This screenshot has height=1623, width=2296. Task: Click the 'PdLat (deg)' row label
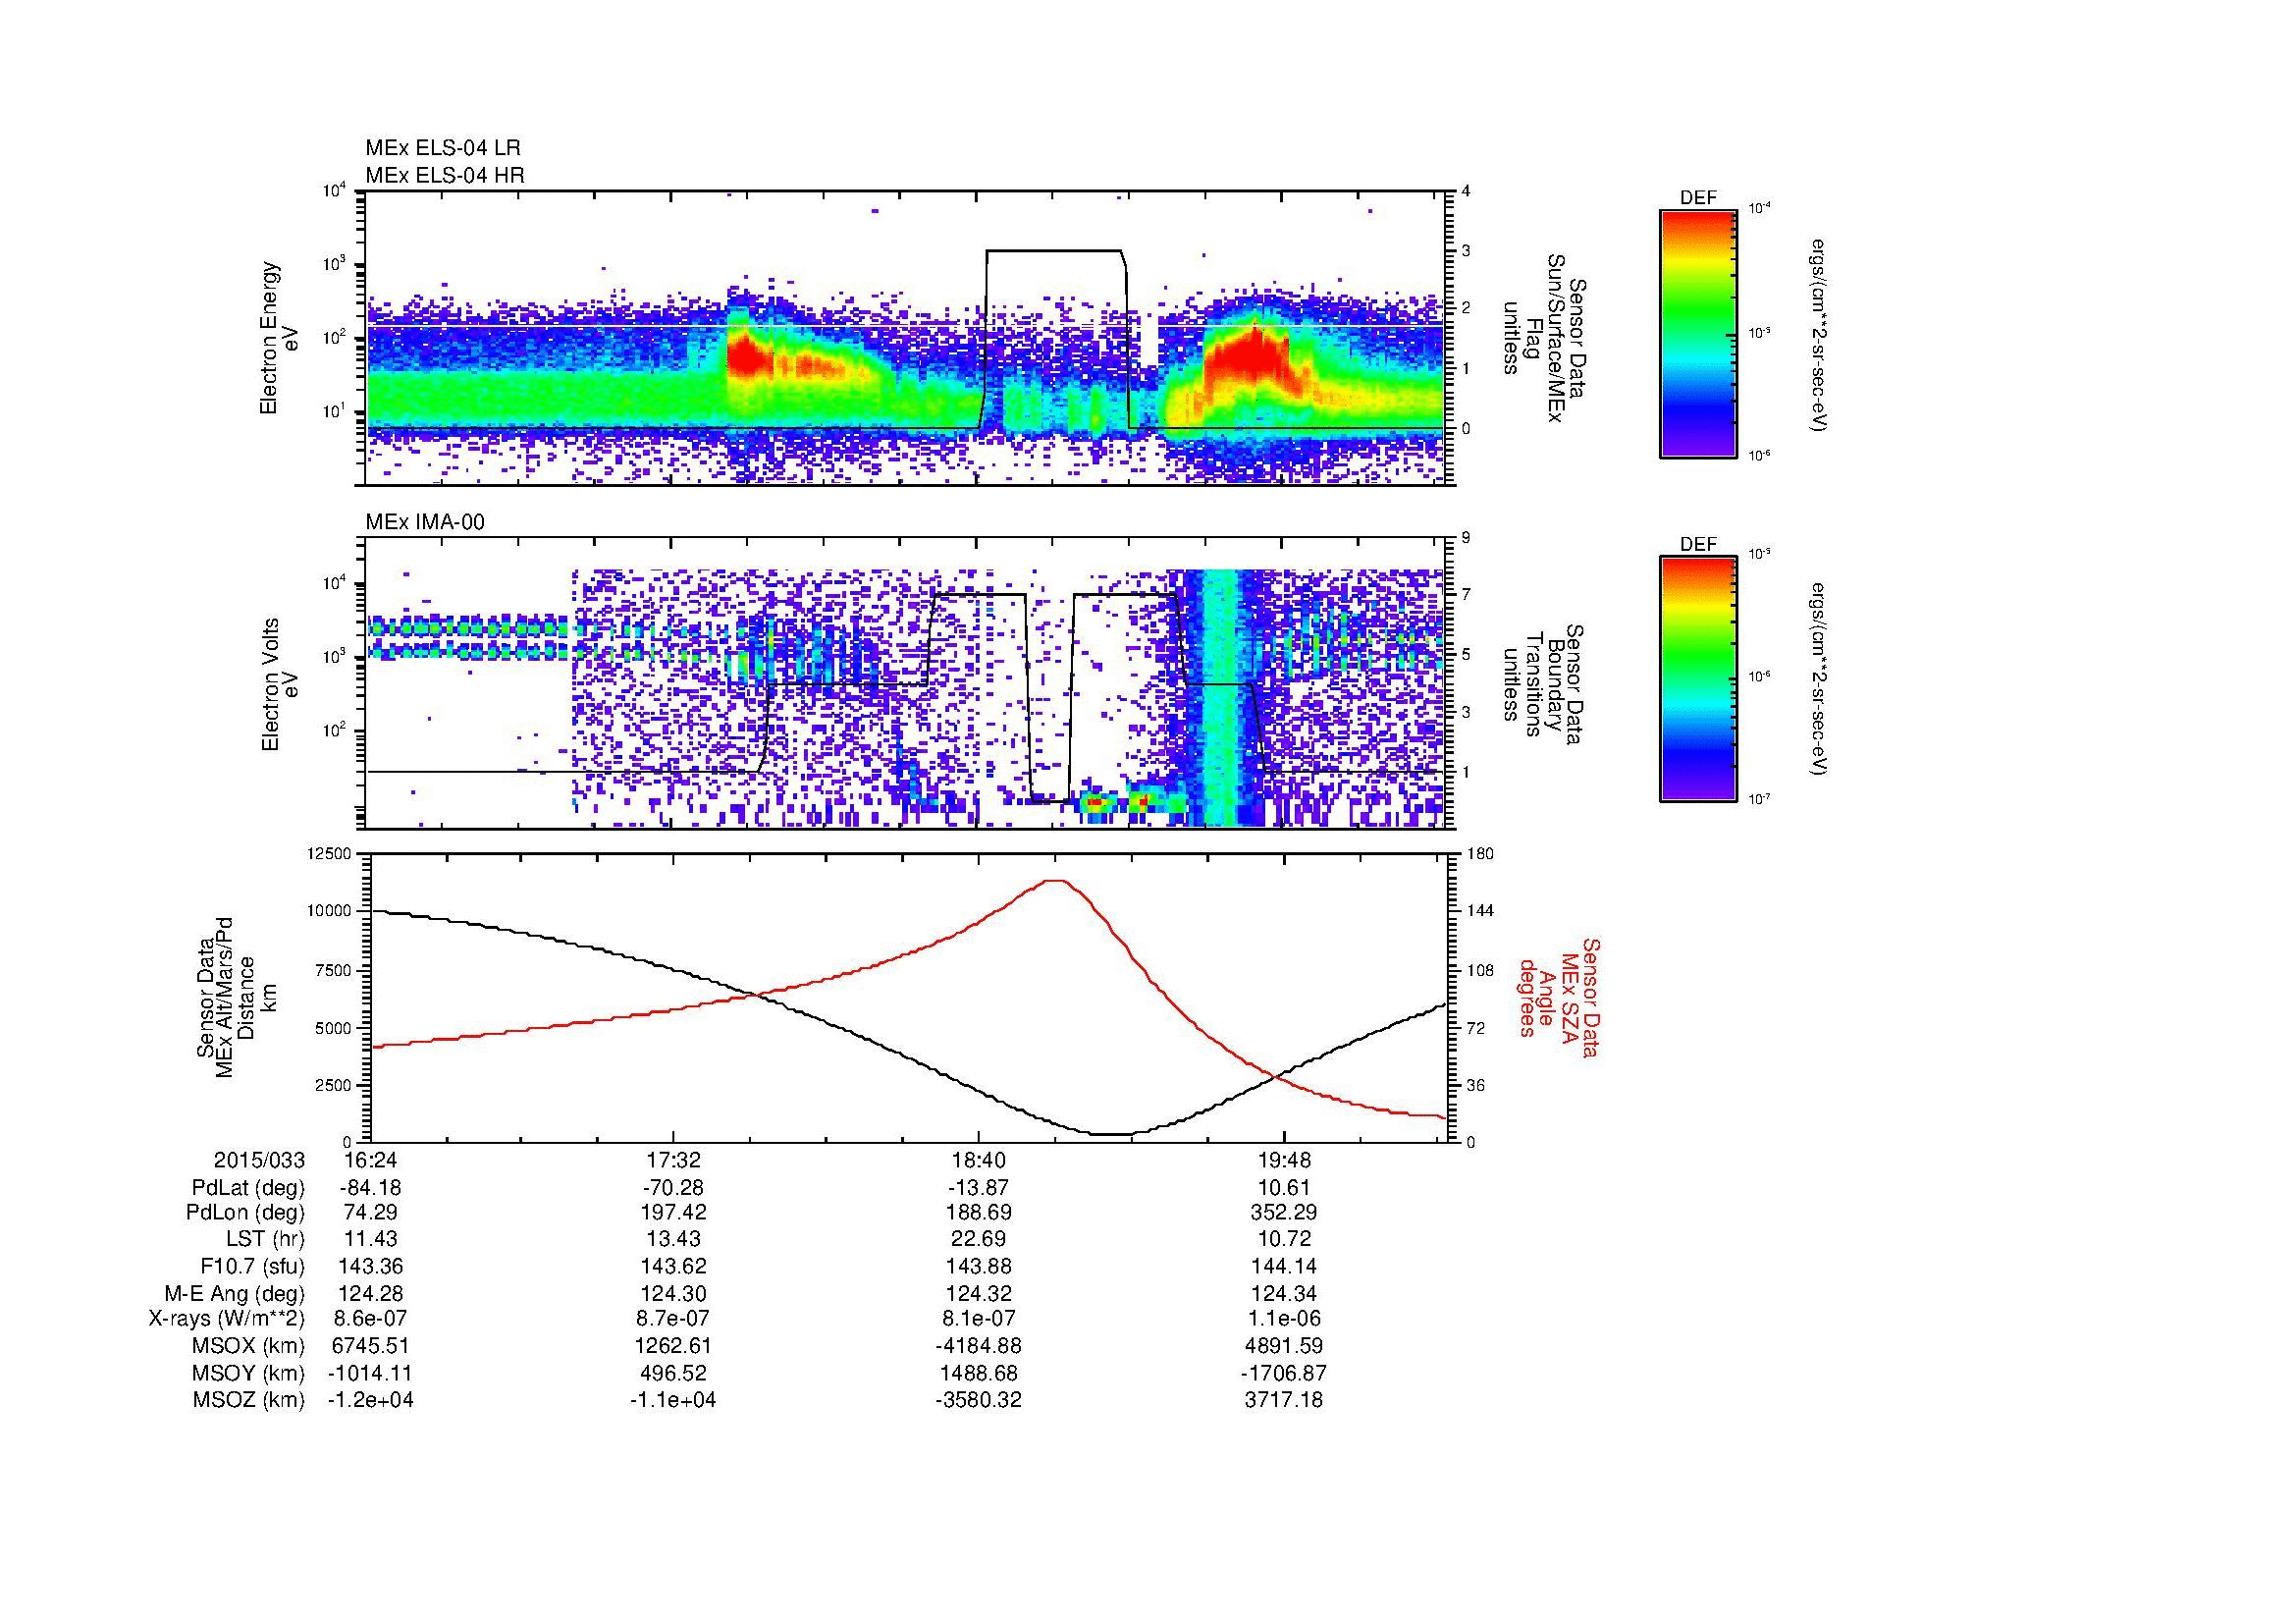pyautogui.click(x=248, y=1188)
